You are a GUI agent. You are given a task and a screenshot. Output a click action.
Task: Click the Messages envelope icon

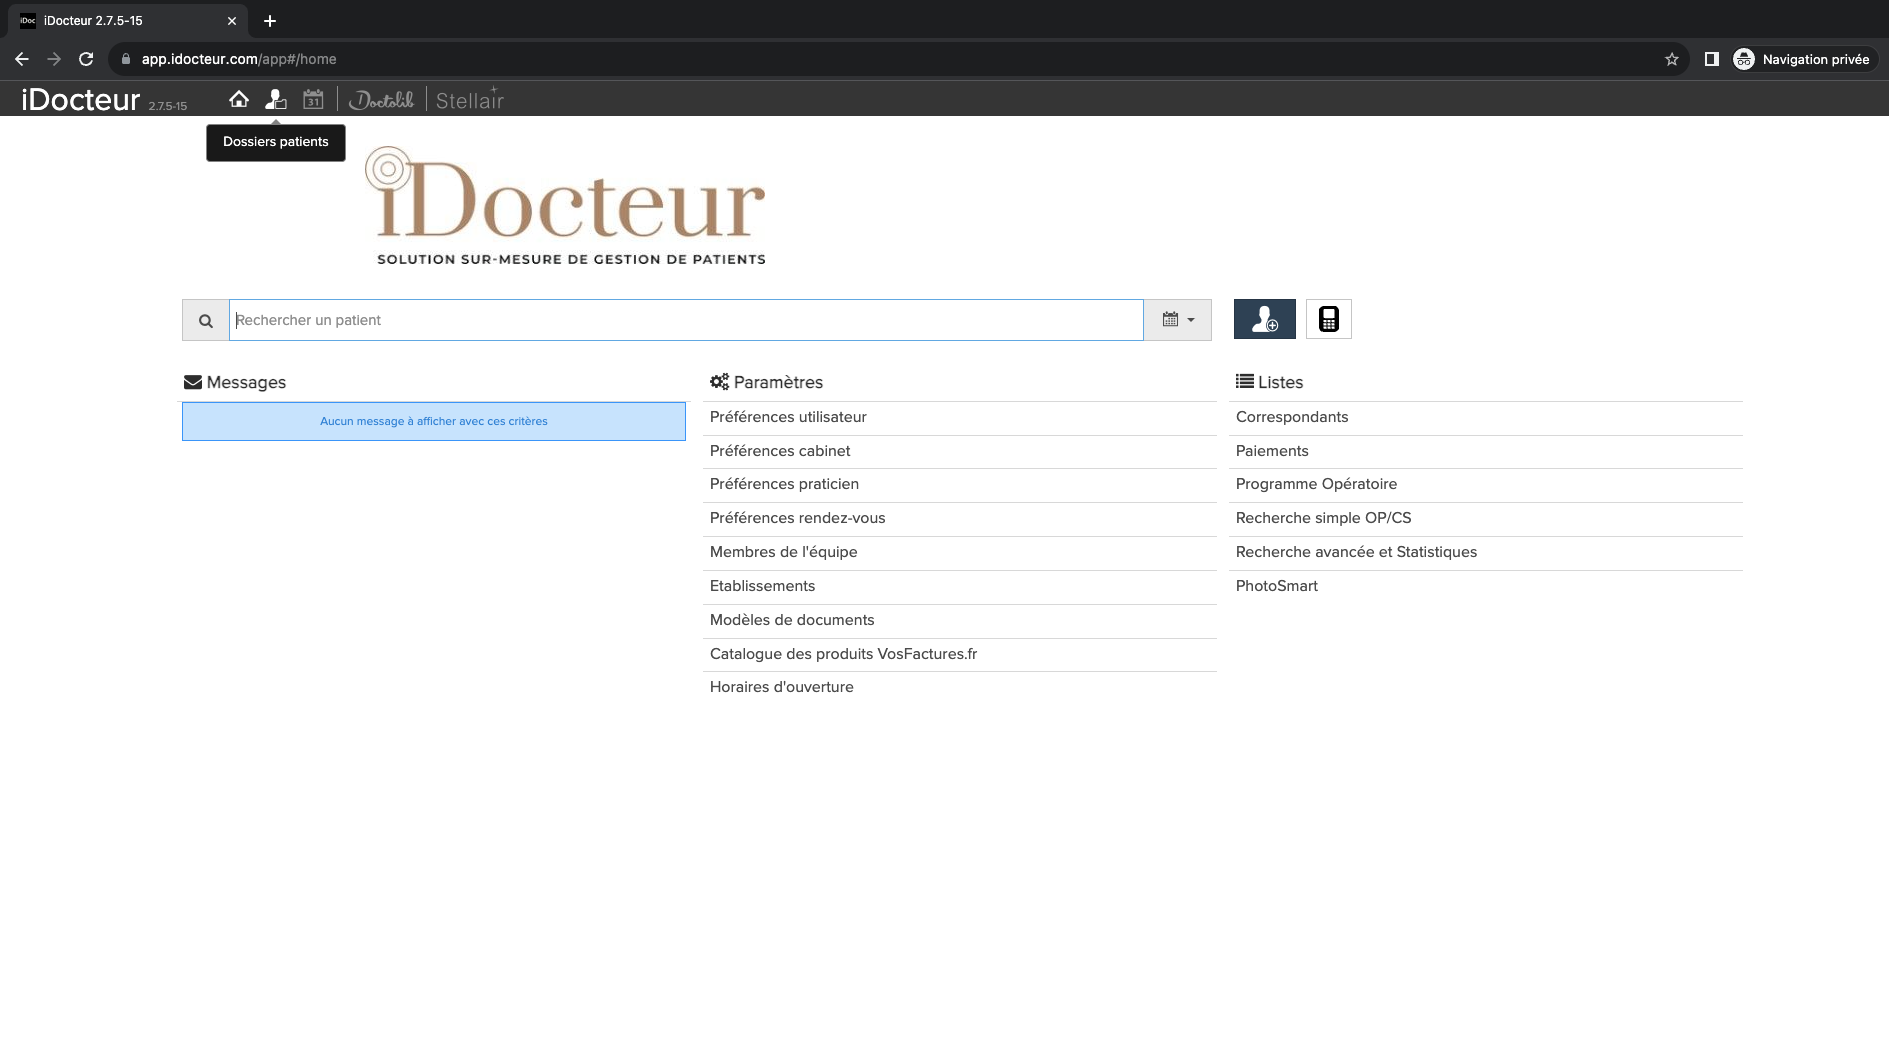(x=193, y=382)
